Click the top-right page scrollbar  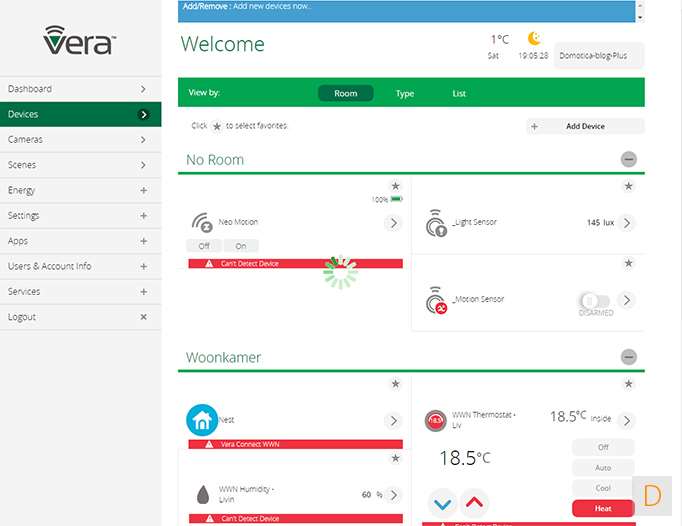pyautogui.click(x=640, y=11)
